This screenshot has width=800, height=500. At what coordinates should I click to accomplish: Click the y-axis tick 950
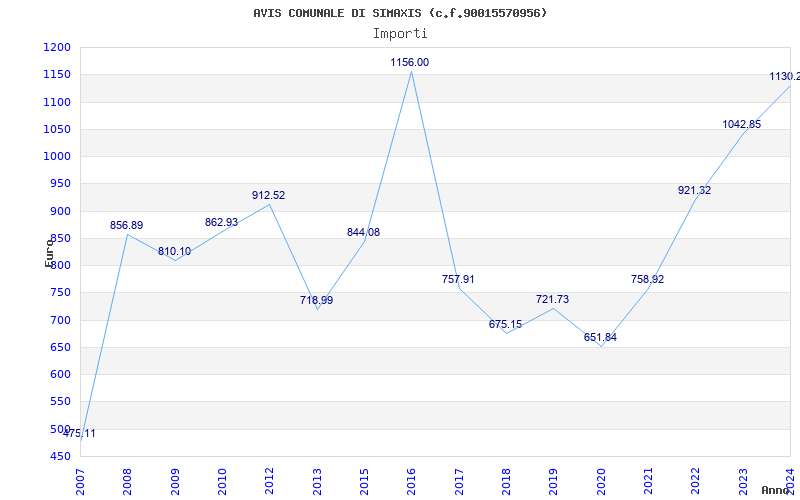(x=60, y=184)
